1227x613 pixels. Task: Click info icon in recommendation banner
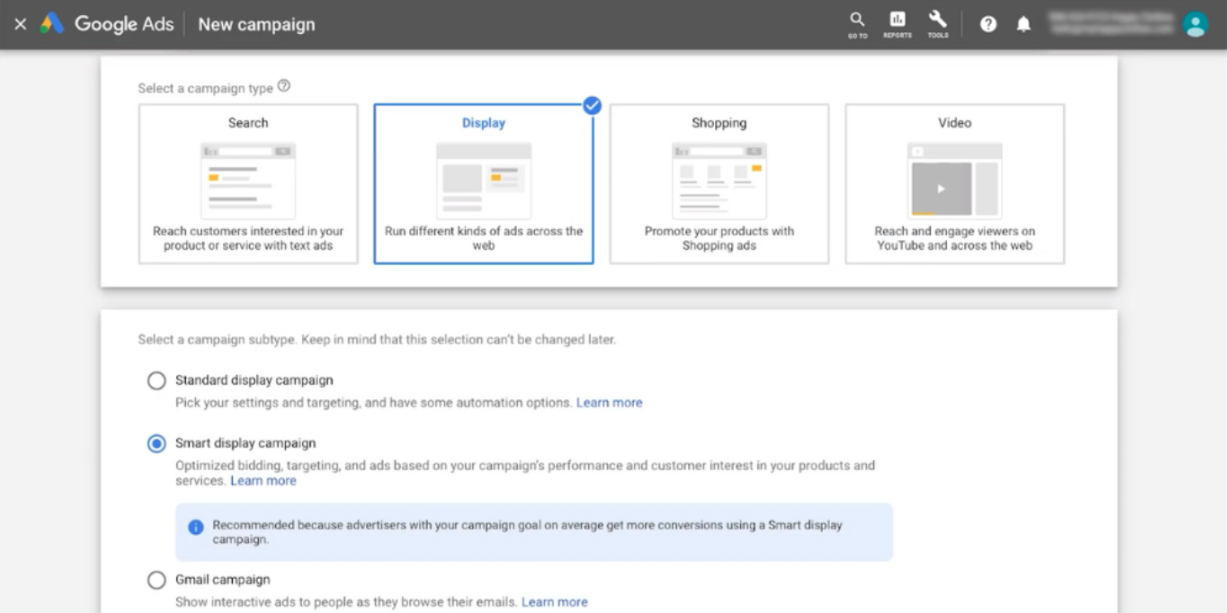[x=196, y=527]
